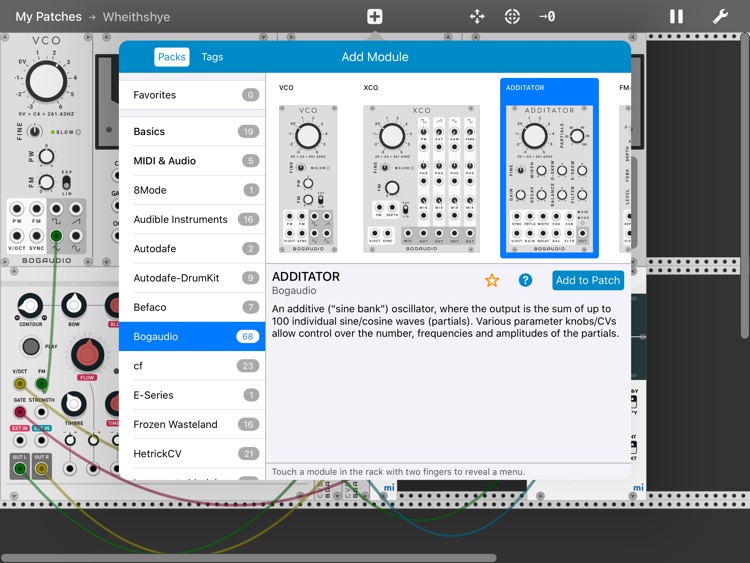Click the rack VCO saw wave output jack

coord(76,209)
